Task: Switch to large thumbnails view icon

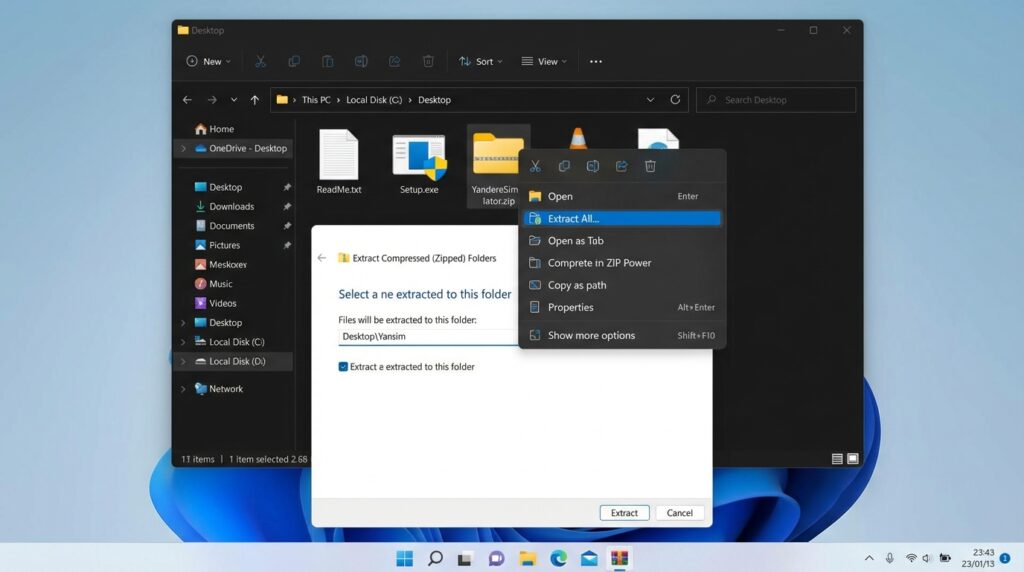Action: pos(852,459)
